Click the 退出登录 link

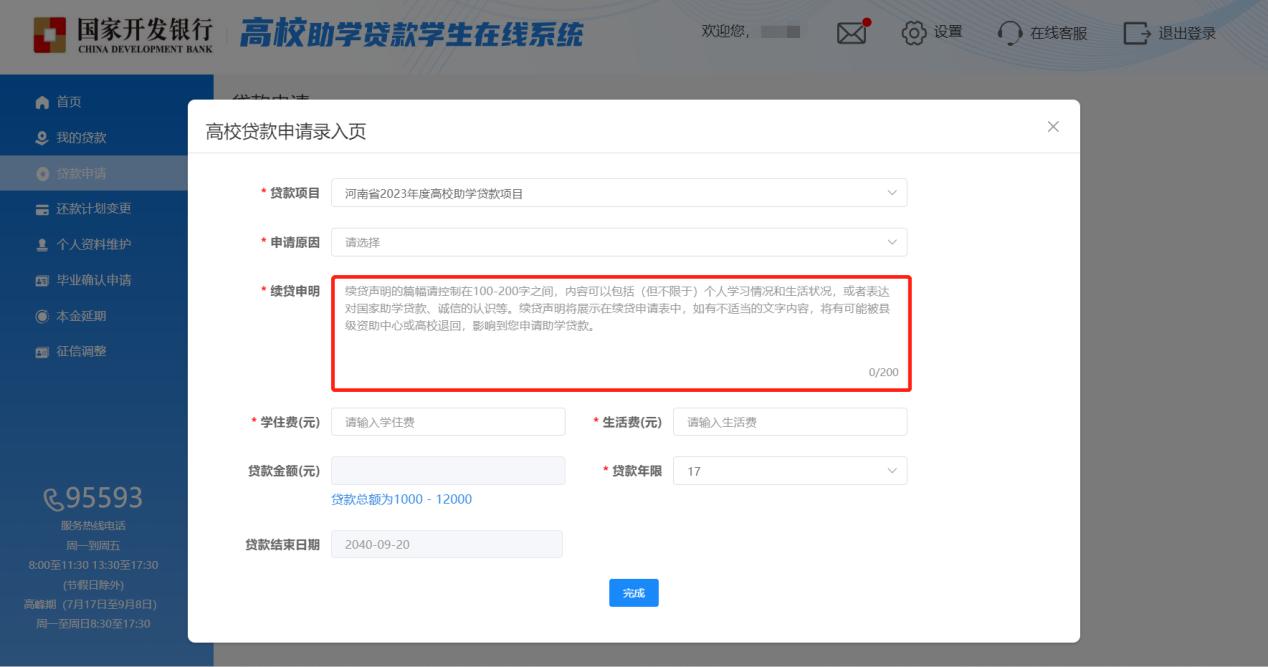coord(1187,33)
